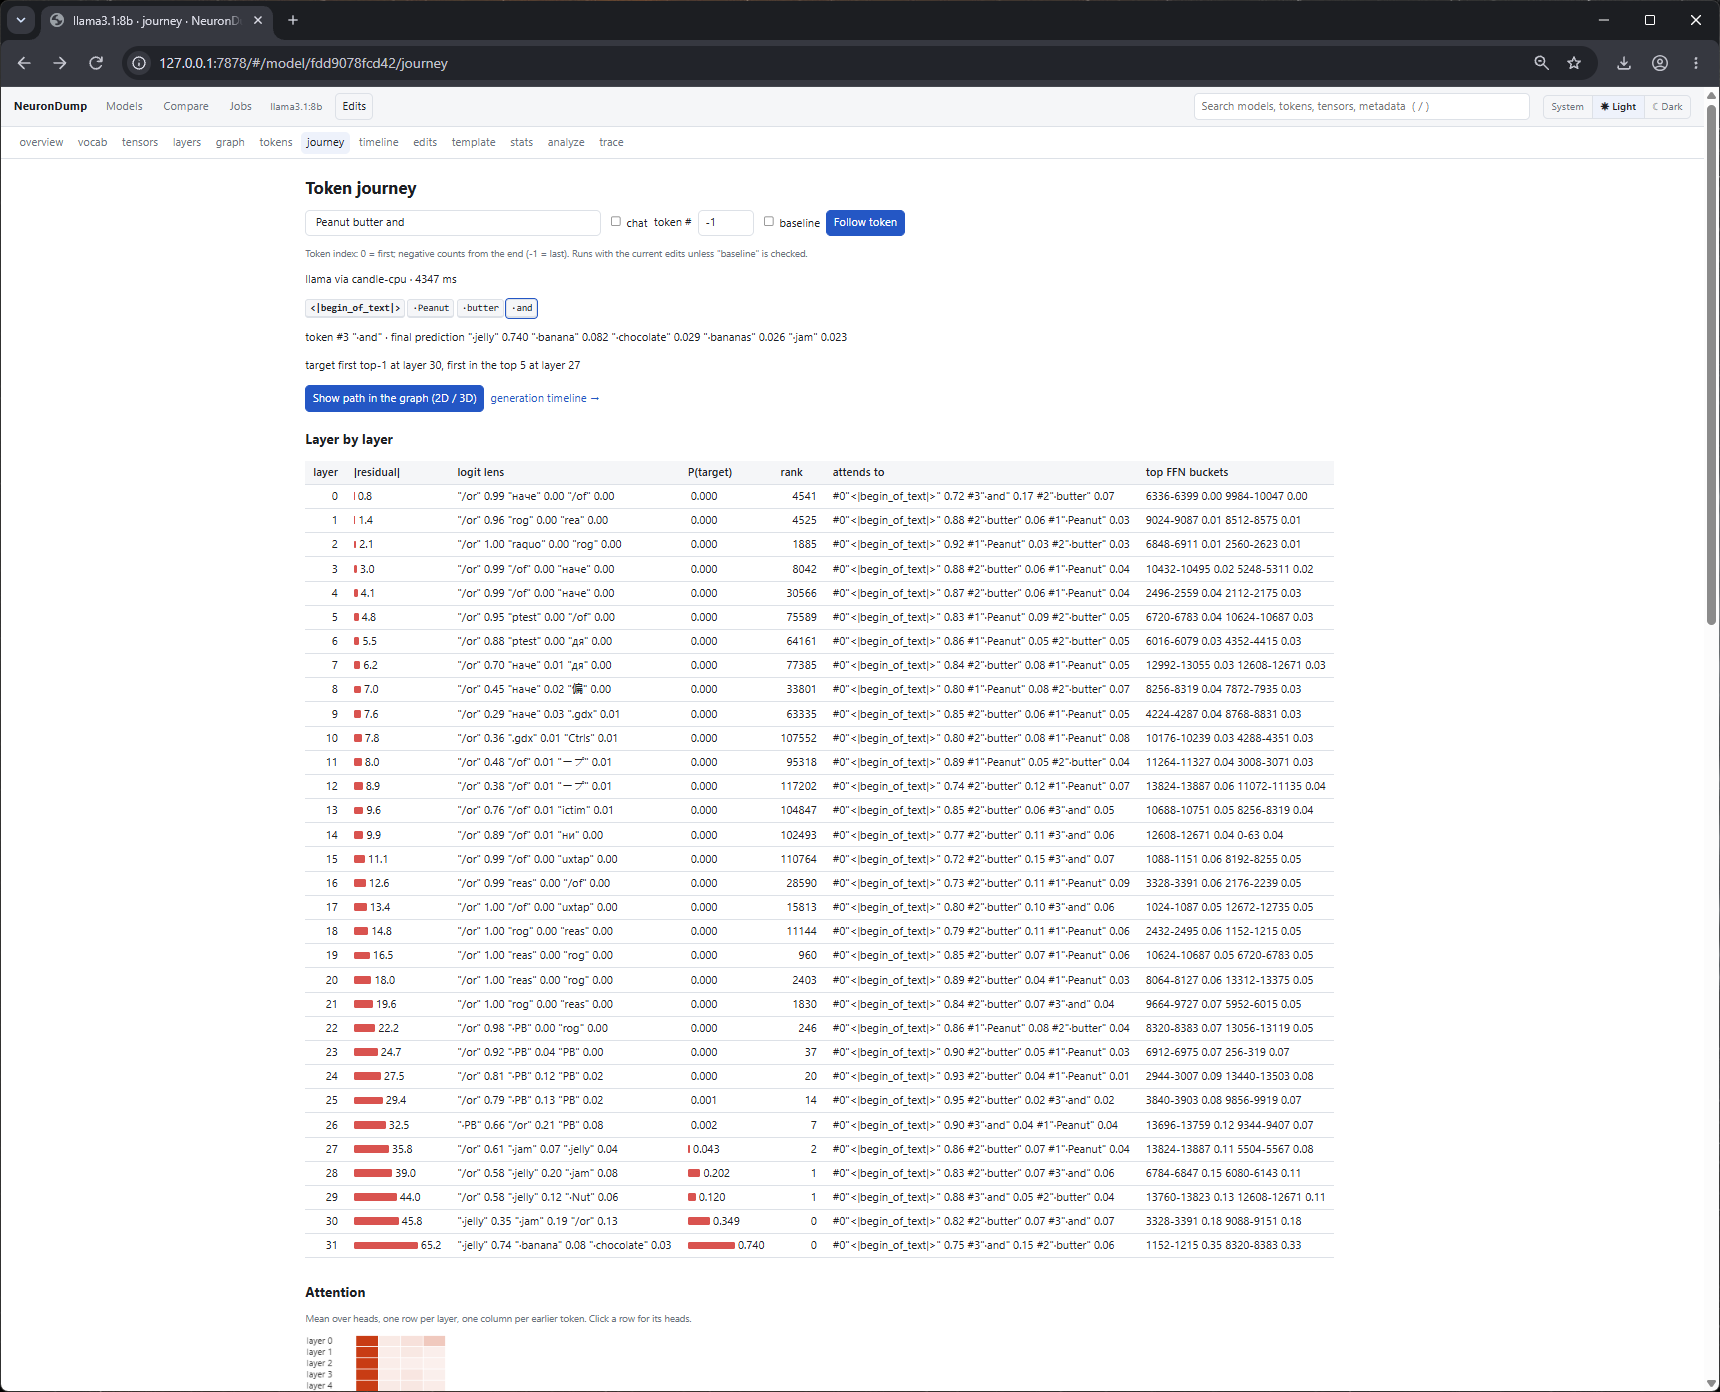Screen dimensions: 1720x1392
Task: Open the browser downloads icon
Action: (x=1624, y=63)
